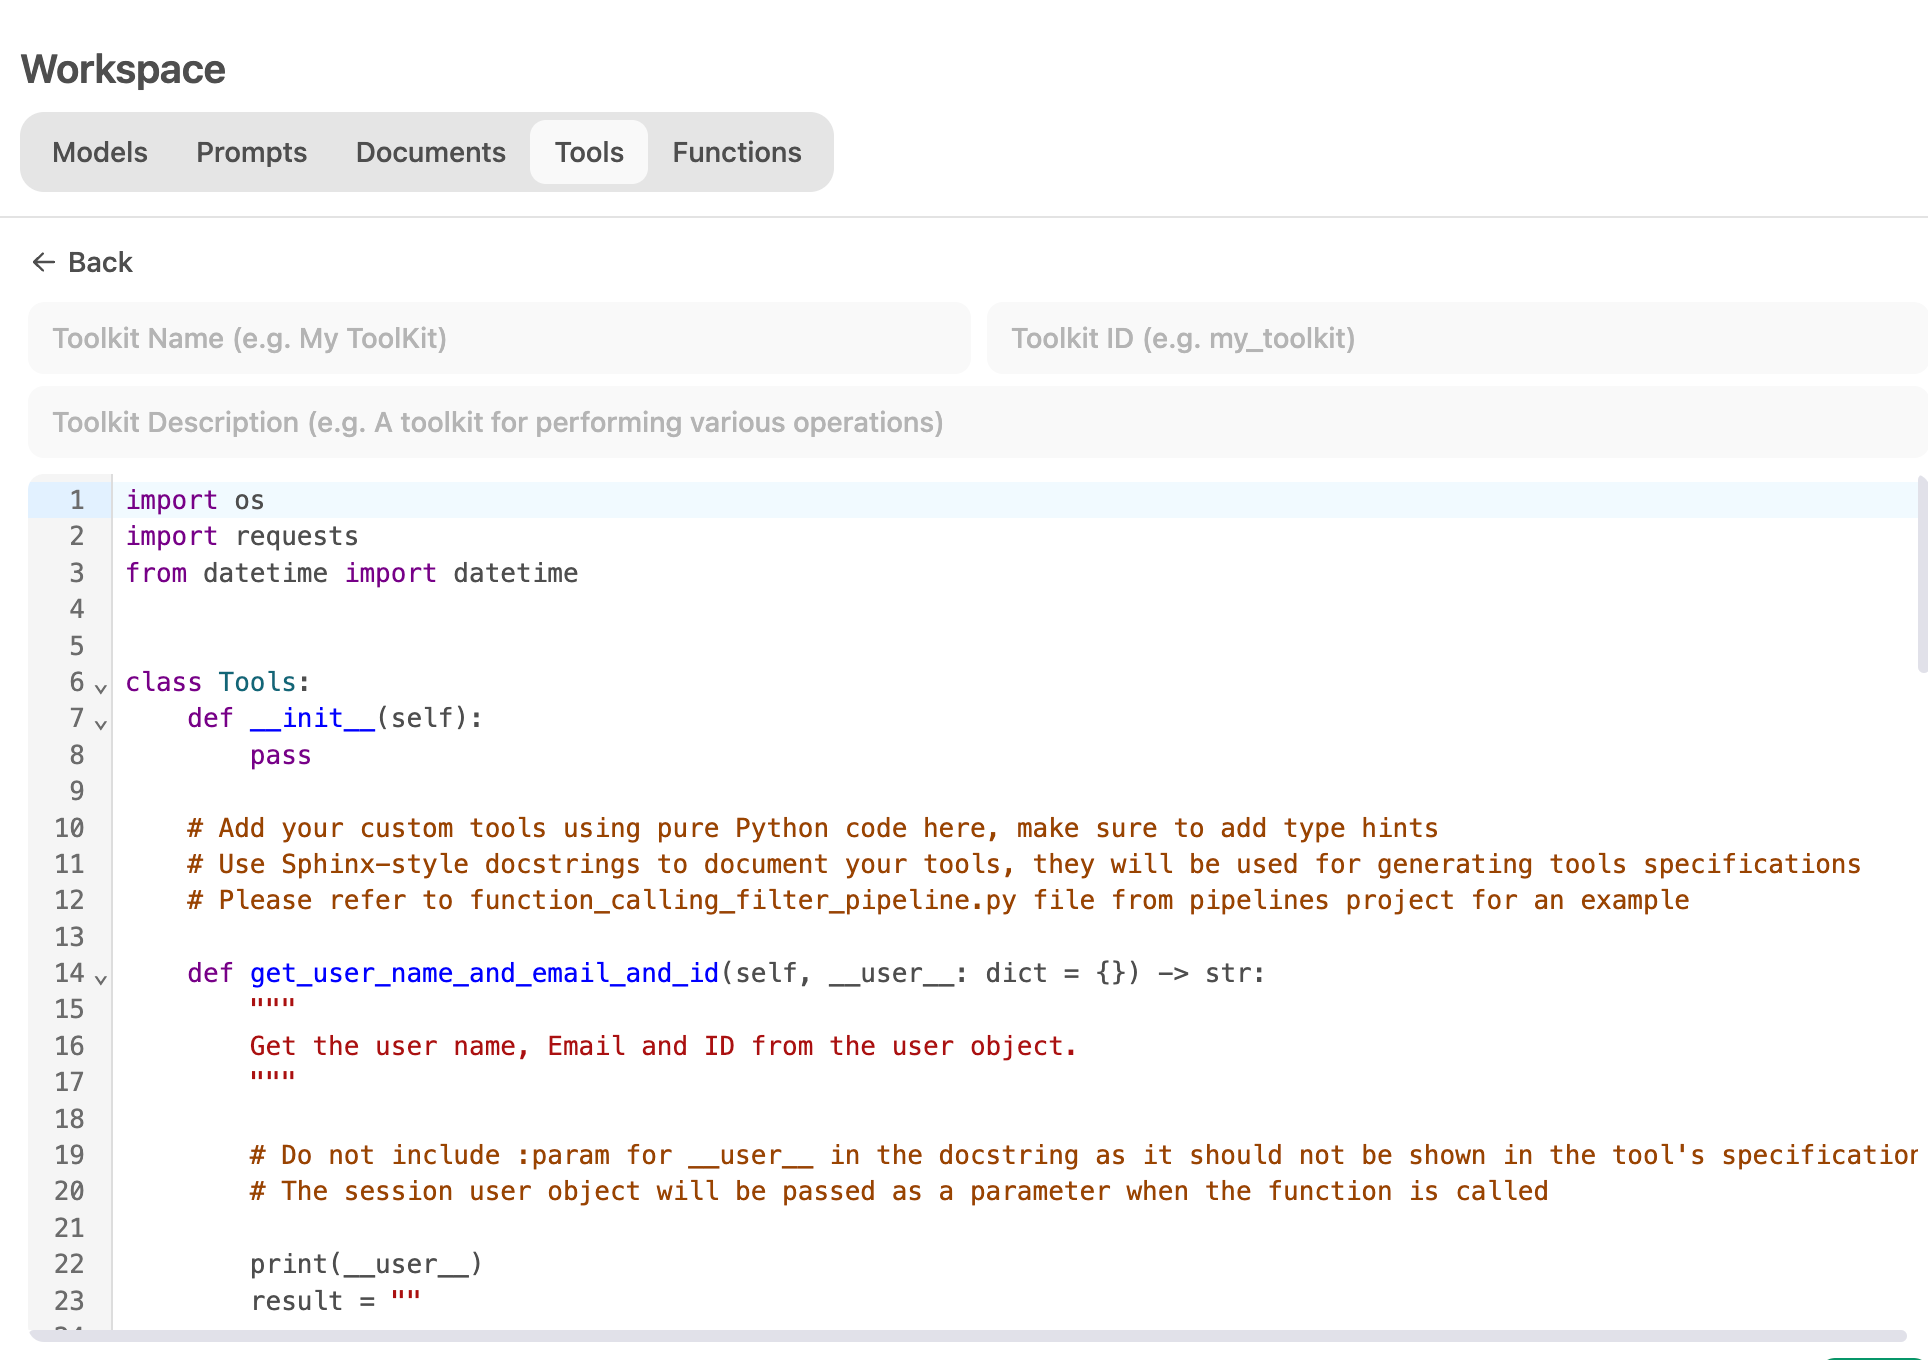
Task: Click the Back link text
Action: pyautogui.click(x=100, y=262)
